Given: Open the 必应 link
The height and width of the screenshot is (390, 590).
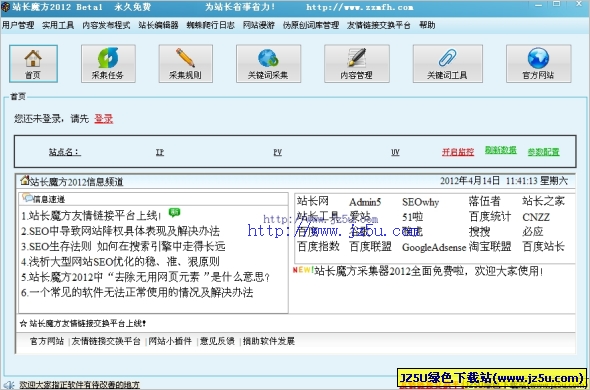Looking at the screenshot, I should pyautogui.click(x=533, y=232).
